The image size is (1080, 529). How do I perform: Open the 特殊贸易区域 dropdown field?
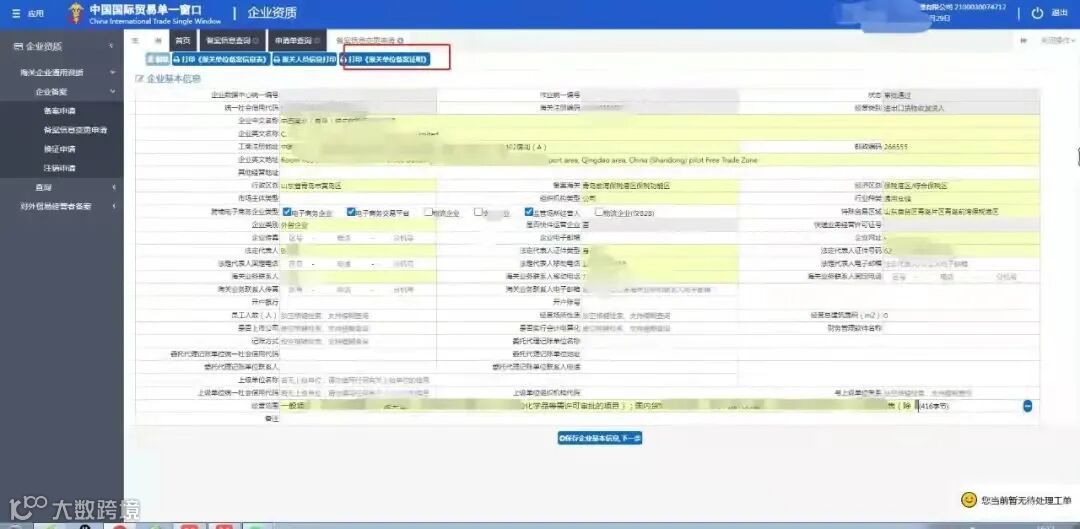961,211
